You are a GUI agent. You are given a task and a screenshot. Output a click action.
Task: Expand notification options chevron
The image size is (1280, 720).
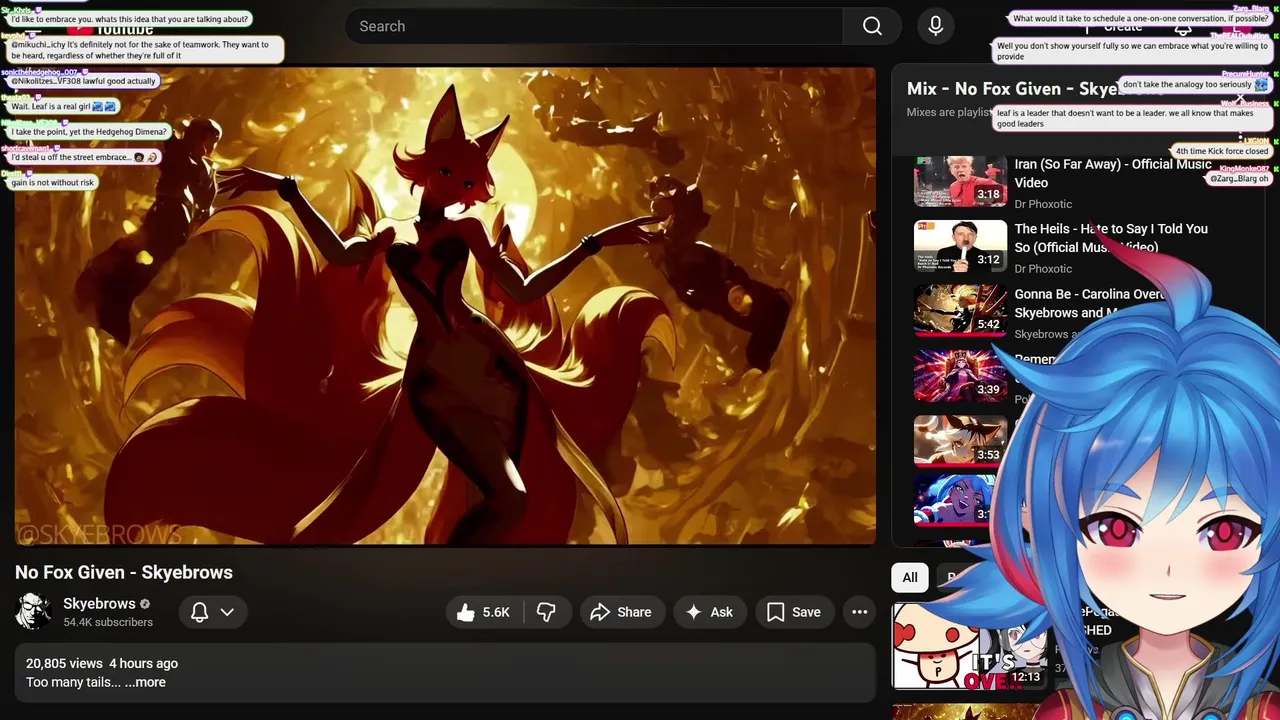coord(227,612)
